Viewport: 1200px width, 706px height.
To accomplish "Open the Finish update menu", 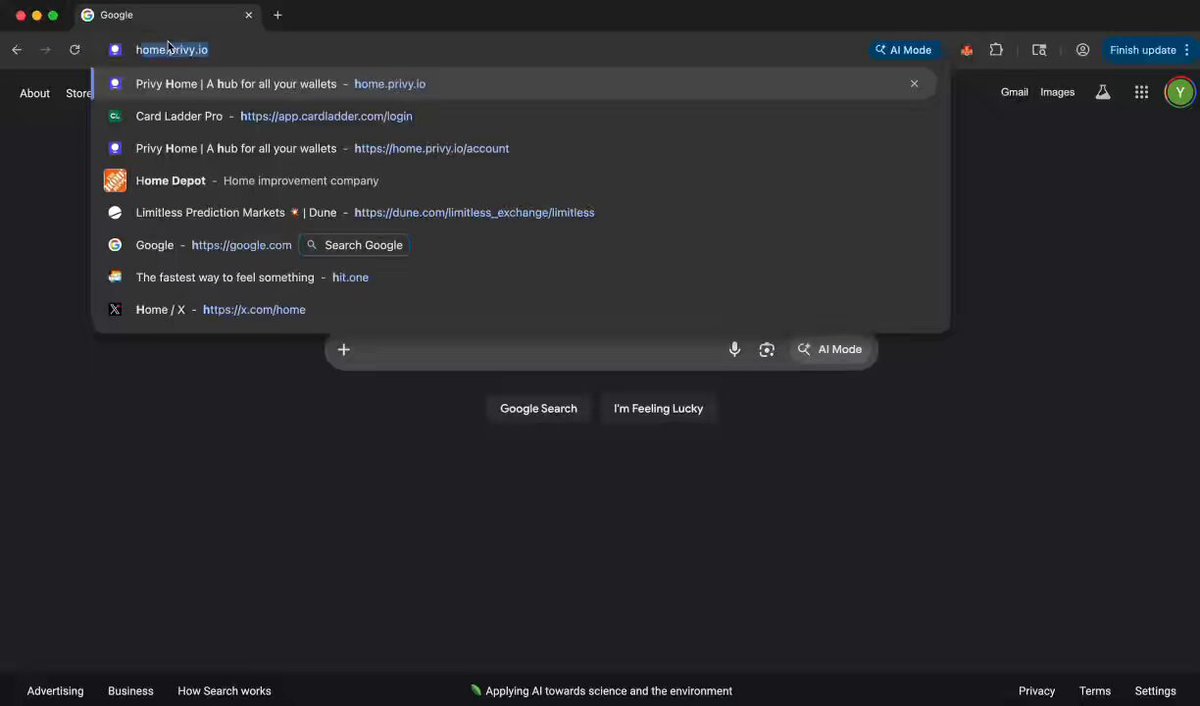I will [x=1150, y=50].
